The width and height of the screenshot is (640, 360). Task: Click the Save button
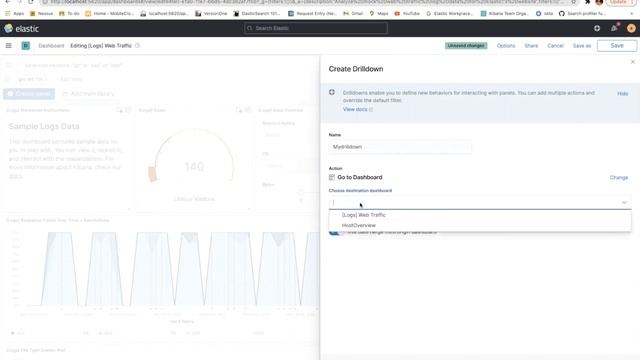pos(617,46)
